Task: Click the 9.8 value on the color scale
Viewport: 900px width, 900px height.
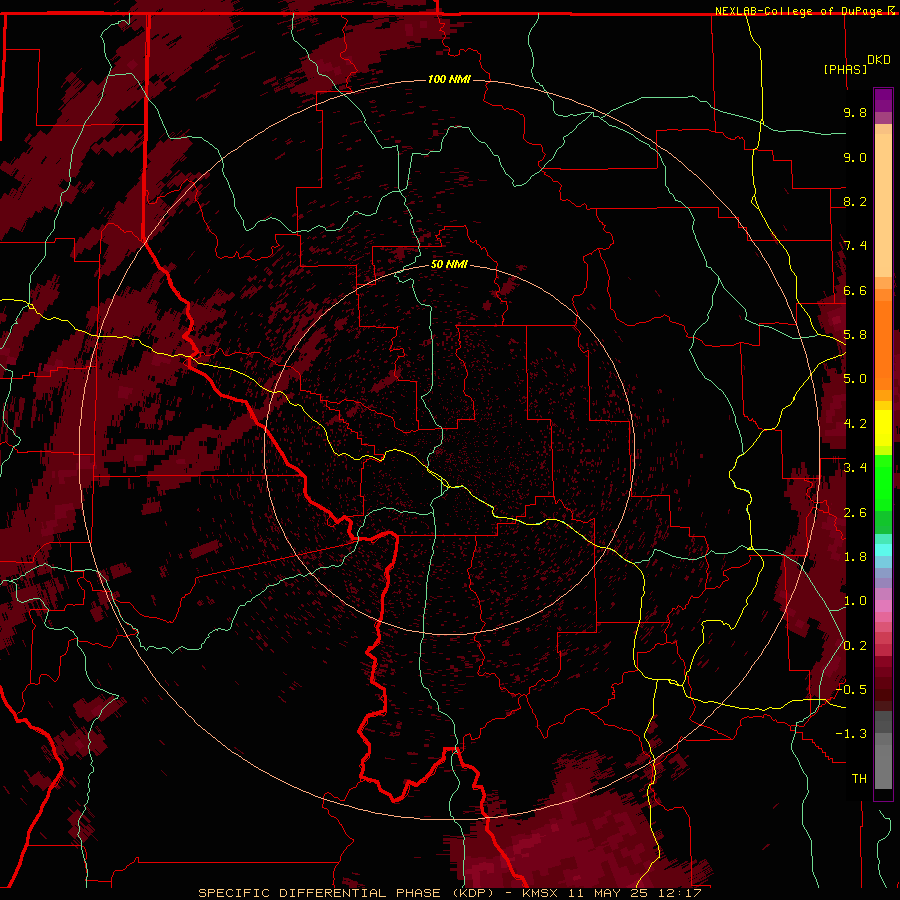Action: 855,113
